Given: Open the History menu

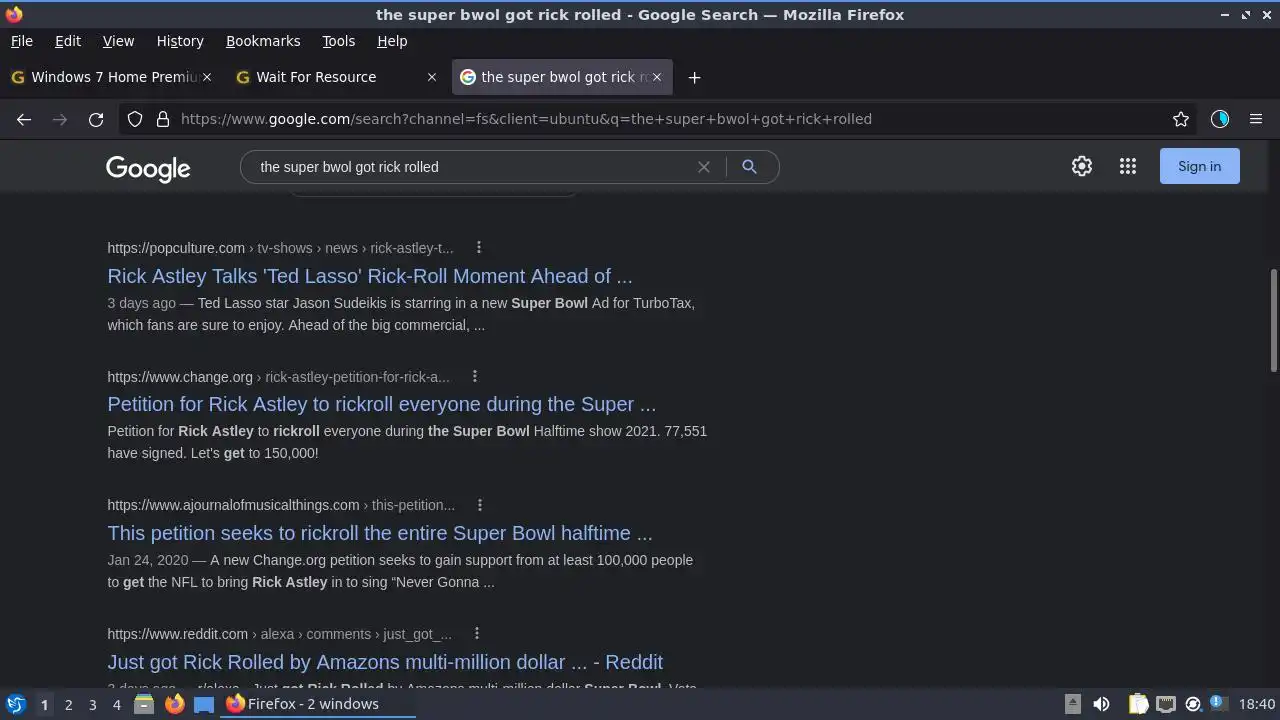Looking at the screenshot, I should pos(180,41).
